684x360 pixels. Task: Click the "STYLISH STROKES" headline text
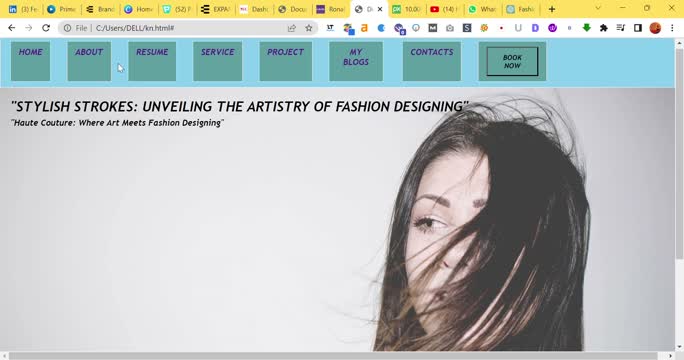click(239, 106)
